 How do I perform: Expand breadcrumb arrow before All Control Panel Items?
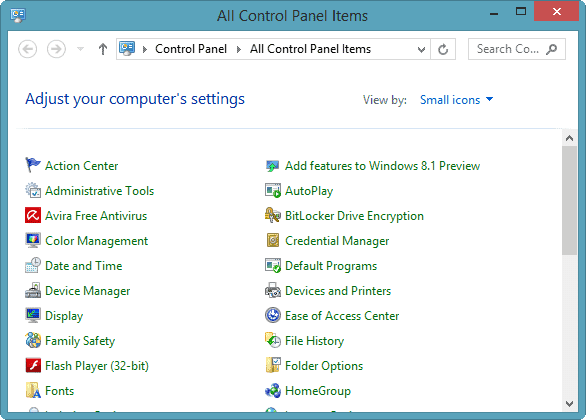pyautogui.click(x=239, y=49)
